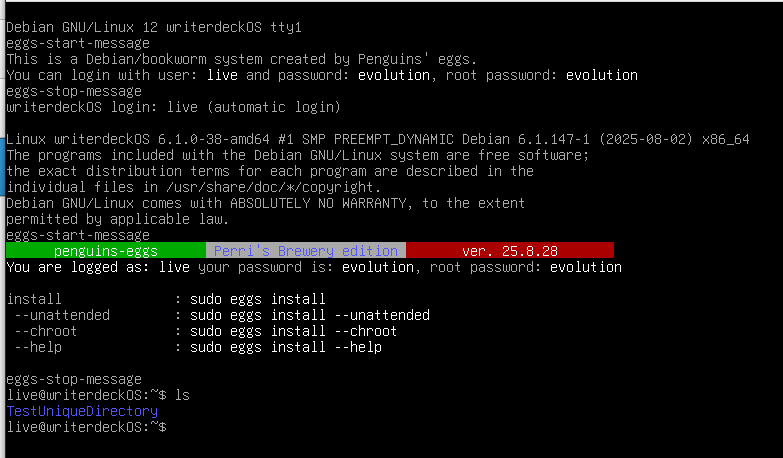Click the install label in the left column
The width and height of the screenshot is (783, 458).
pyautogui.click(x=34, y=299)
